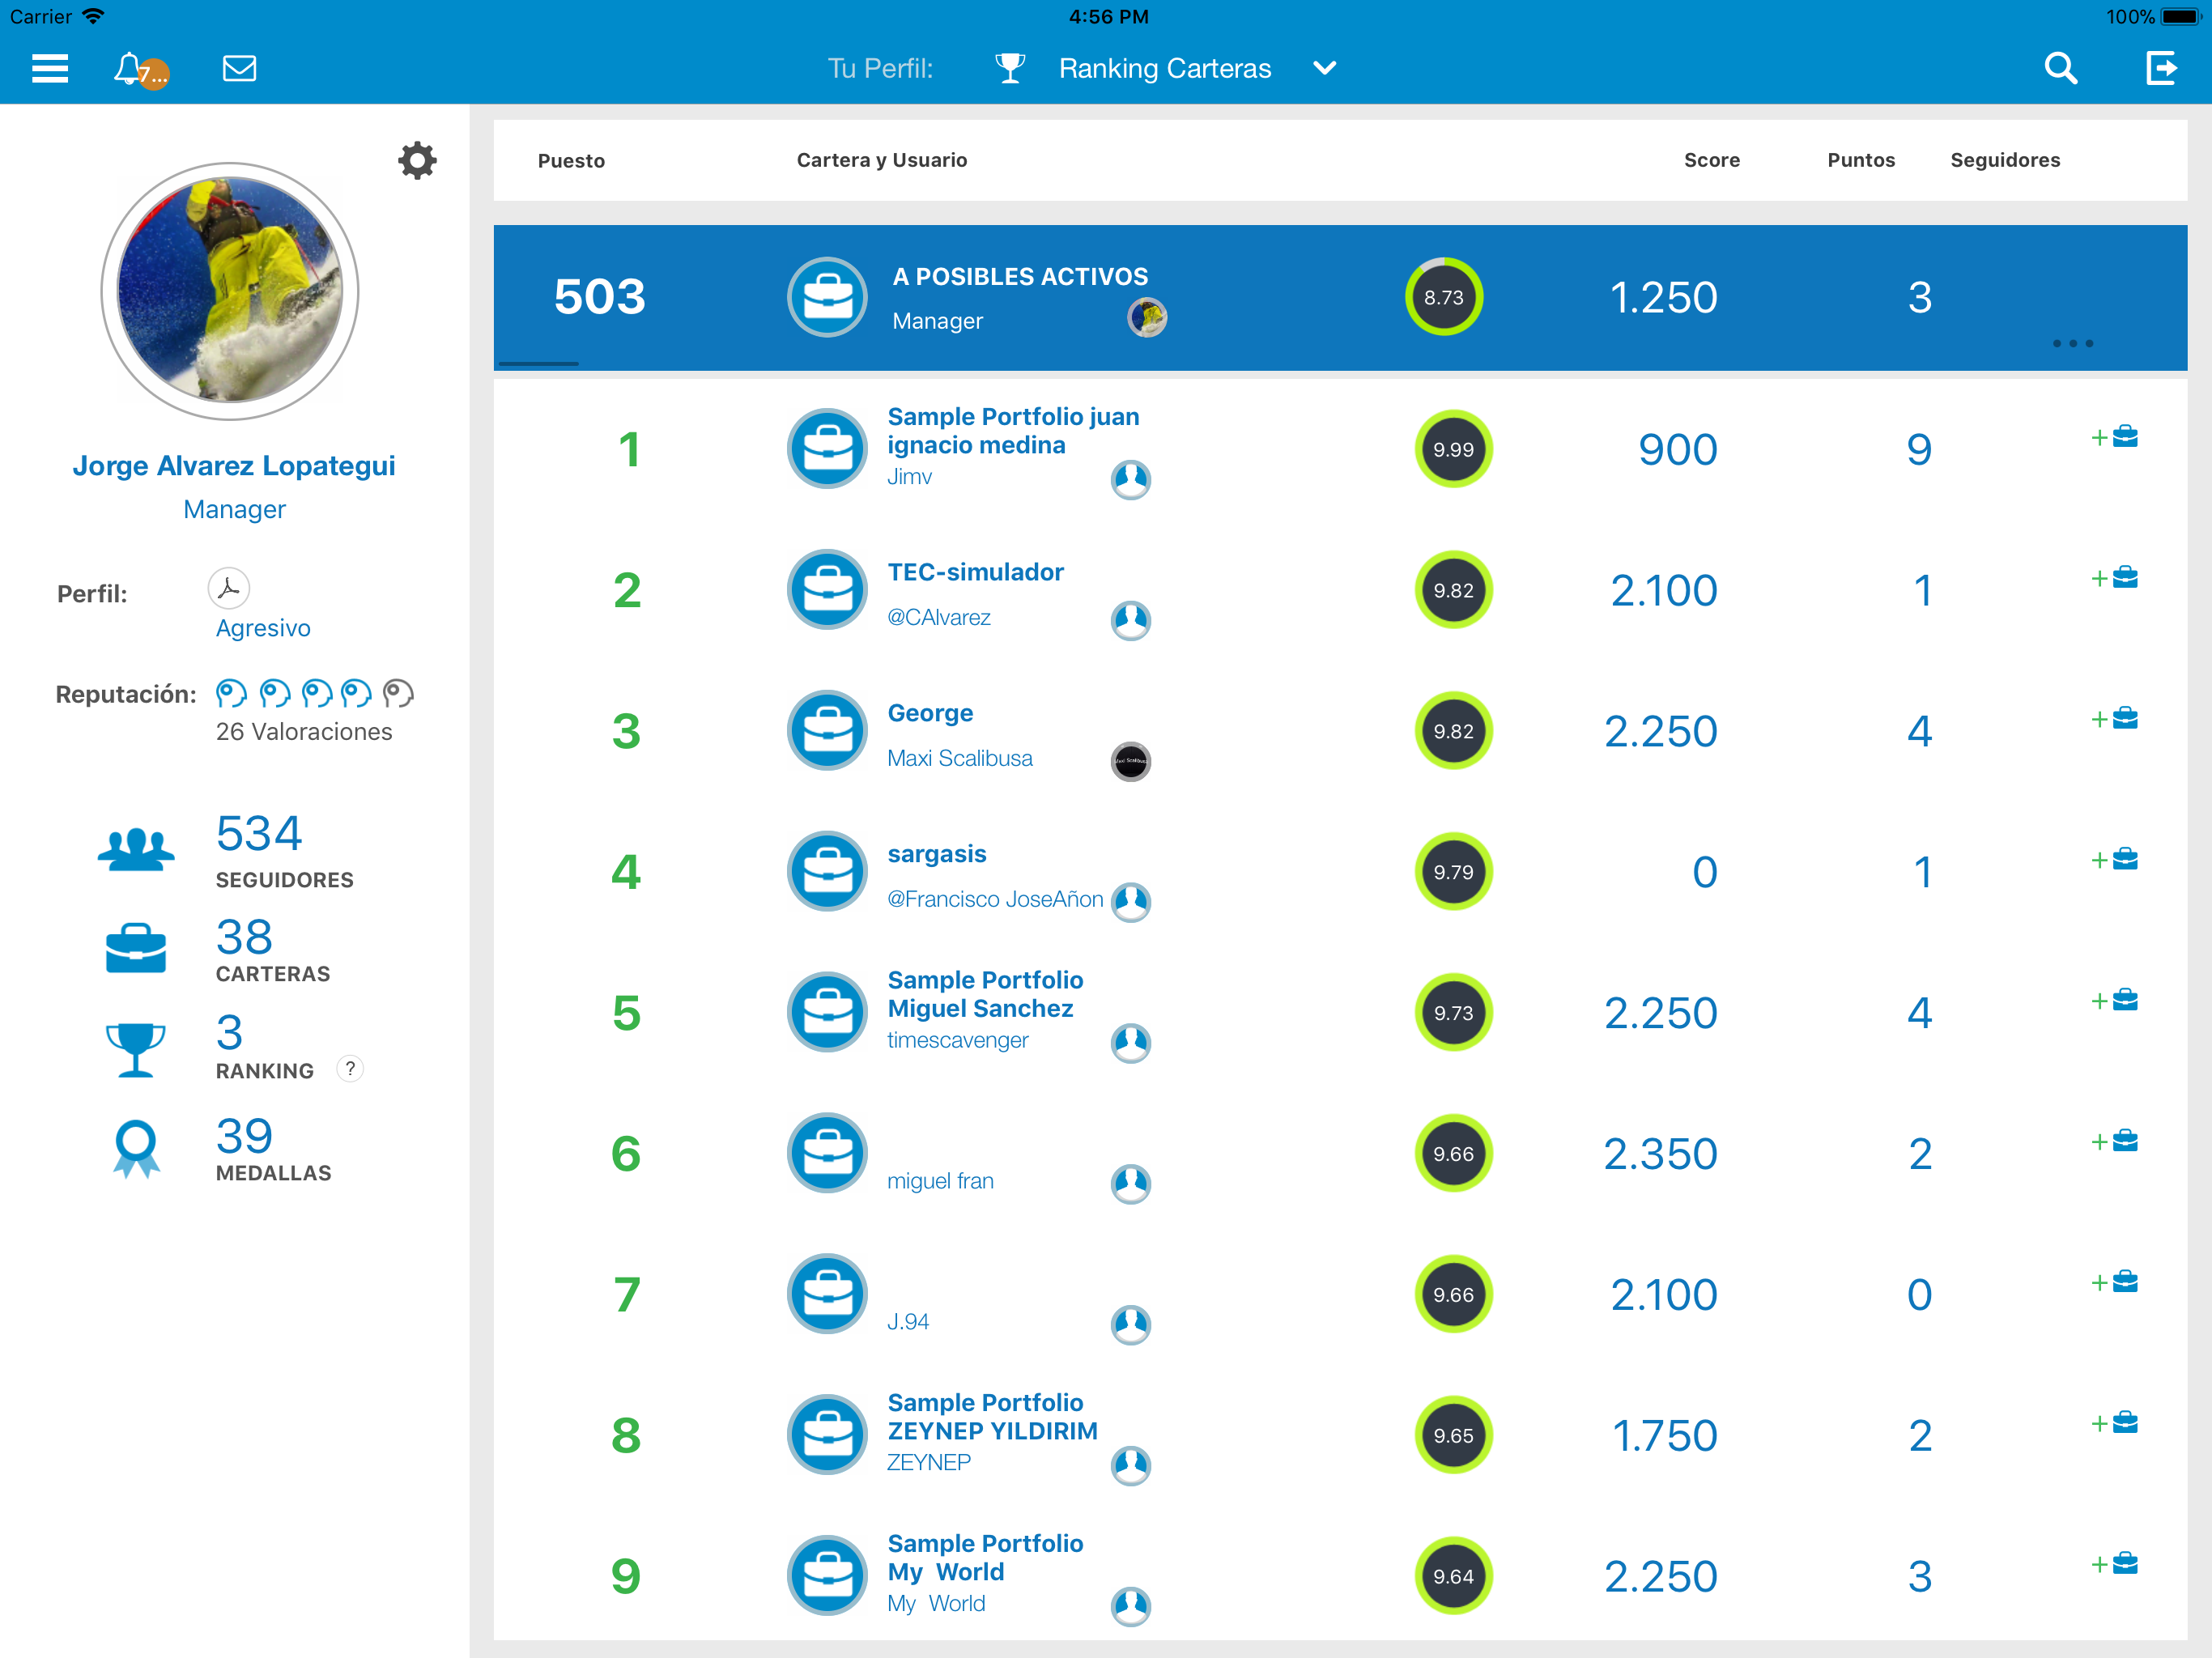Expand the Ranking Carteras dropdown chevron
The width and height of the screenshot is (2212, 1658).
(x=1324, y=68)
